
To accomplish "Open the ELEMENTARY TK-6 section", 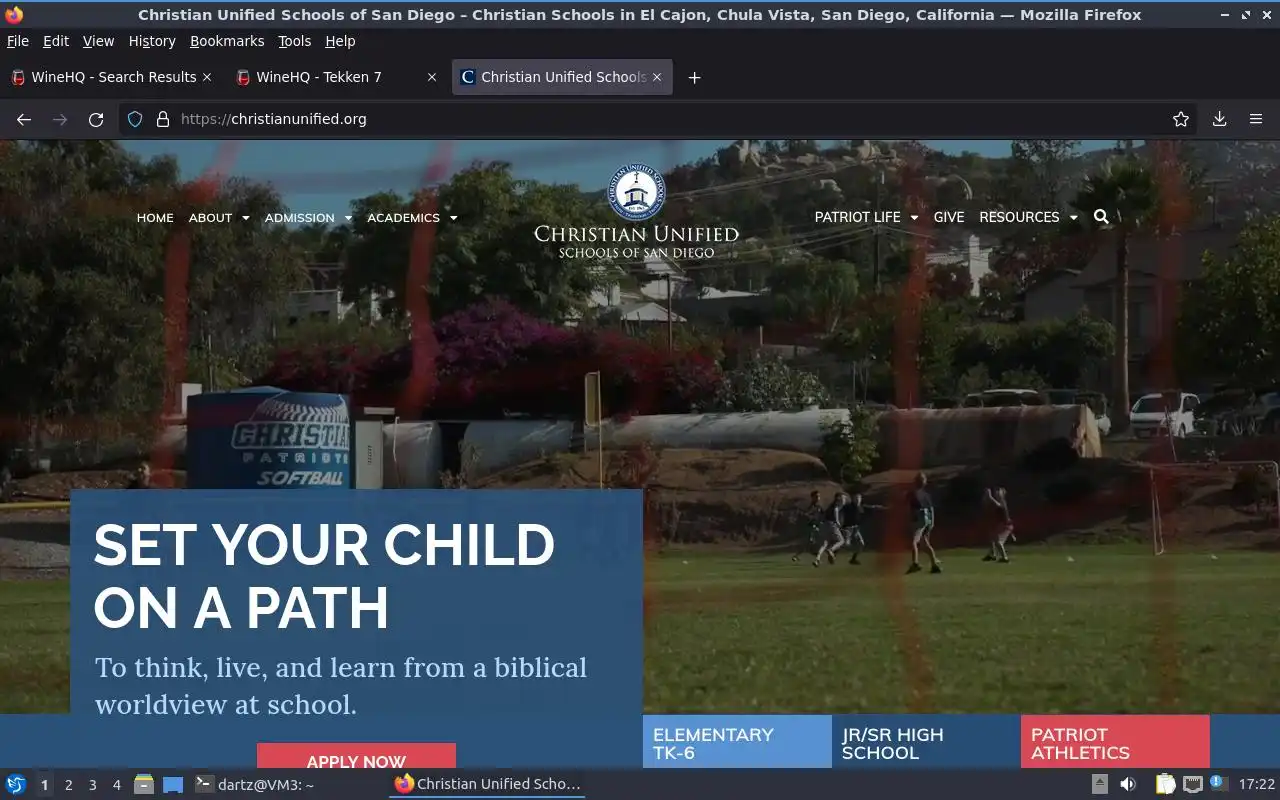I will pos(737,742).
